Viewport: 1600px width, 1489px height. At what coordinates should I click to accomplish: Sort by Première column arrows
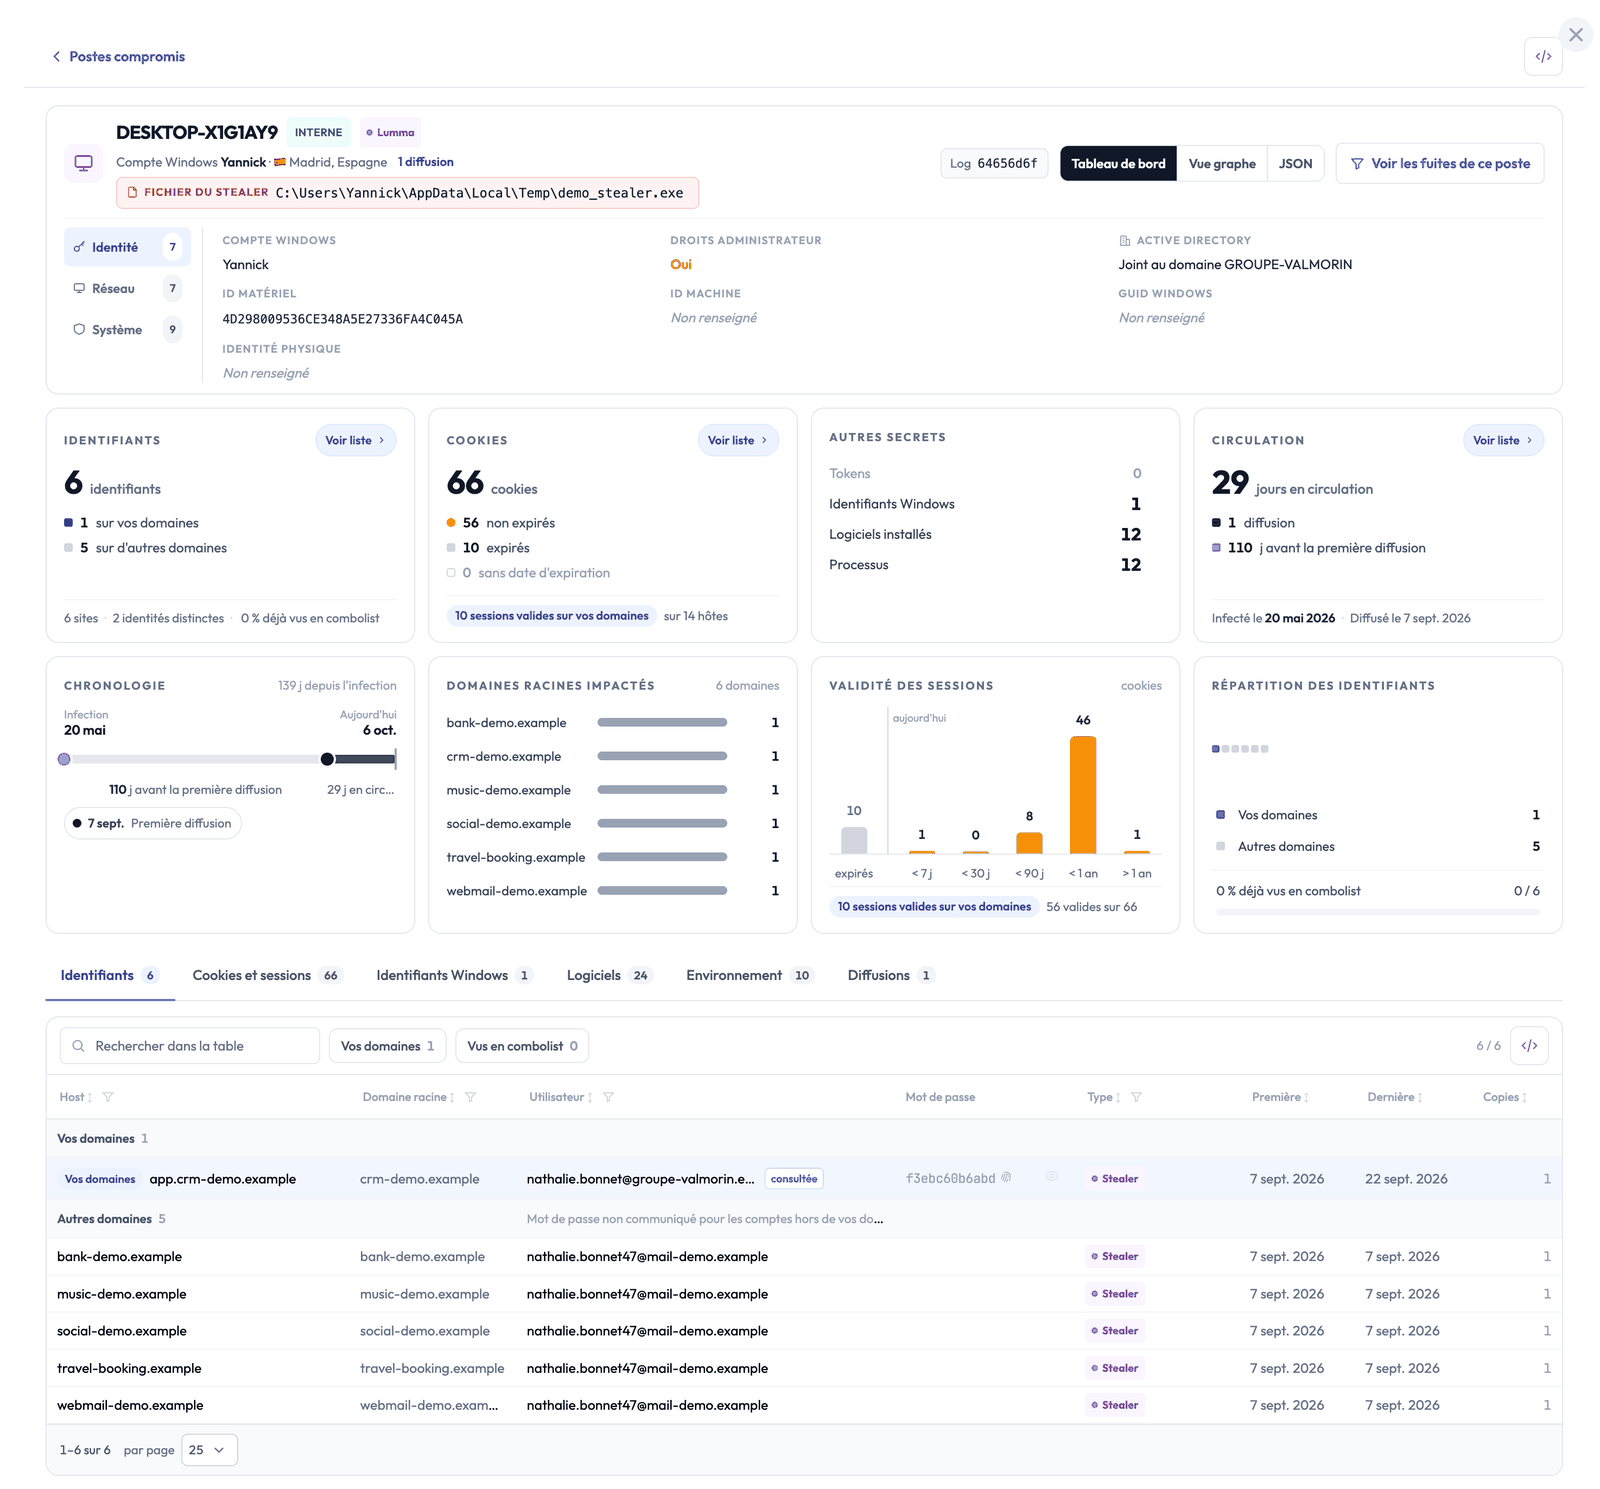1306,1098
